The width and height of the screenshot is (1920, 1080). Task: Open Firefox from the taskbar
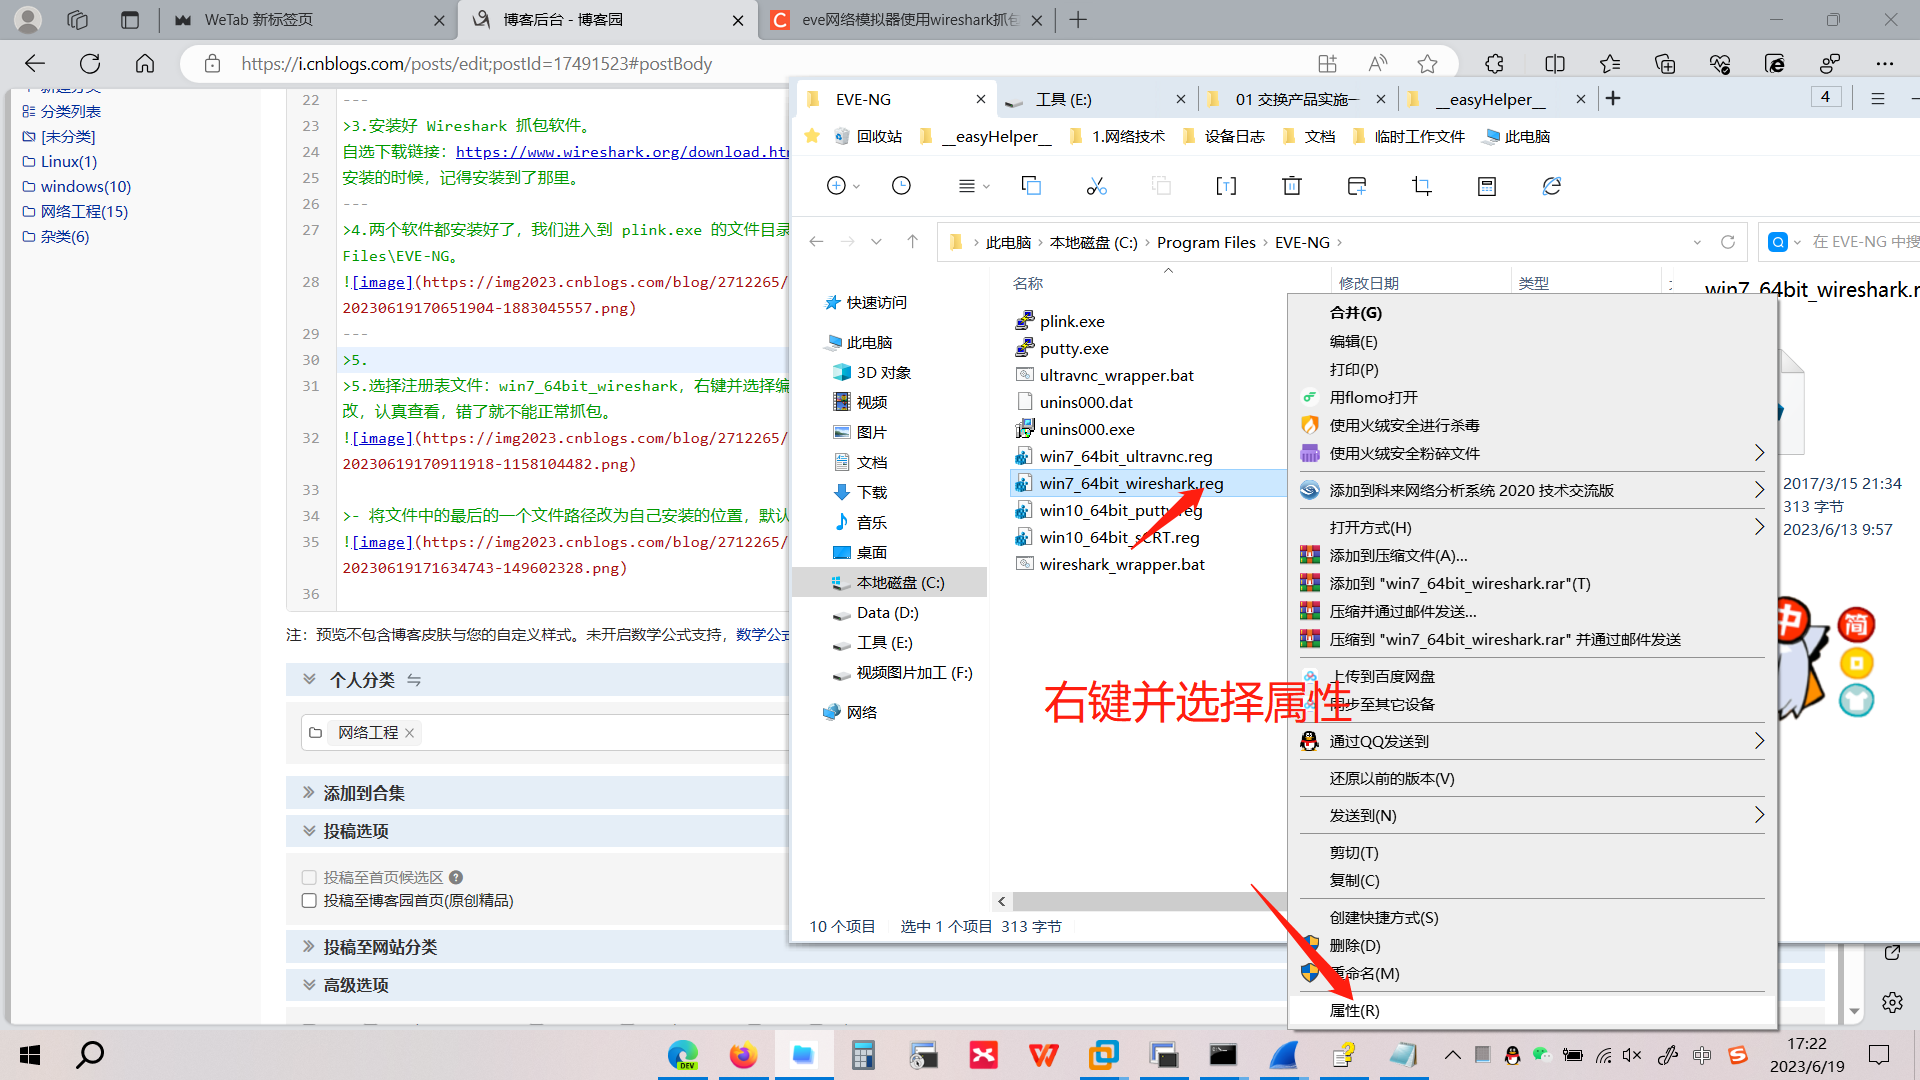click(743, 1055)
